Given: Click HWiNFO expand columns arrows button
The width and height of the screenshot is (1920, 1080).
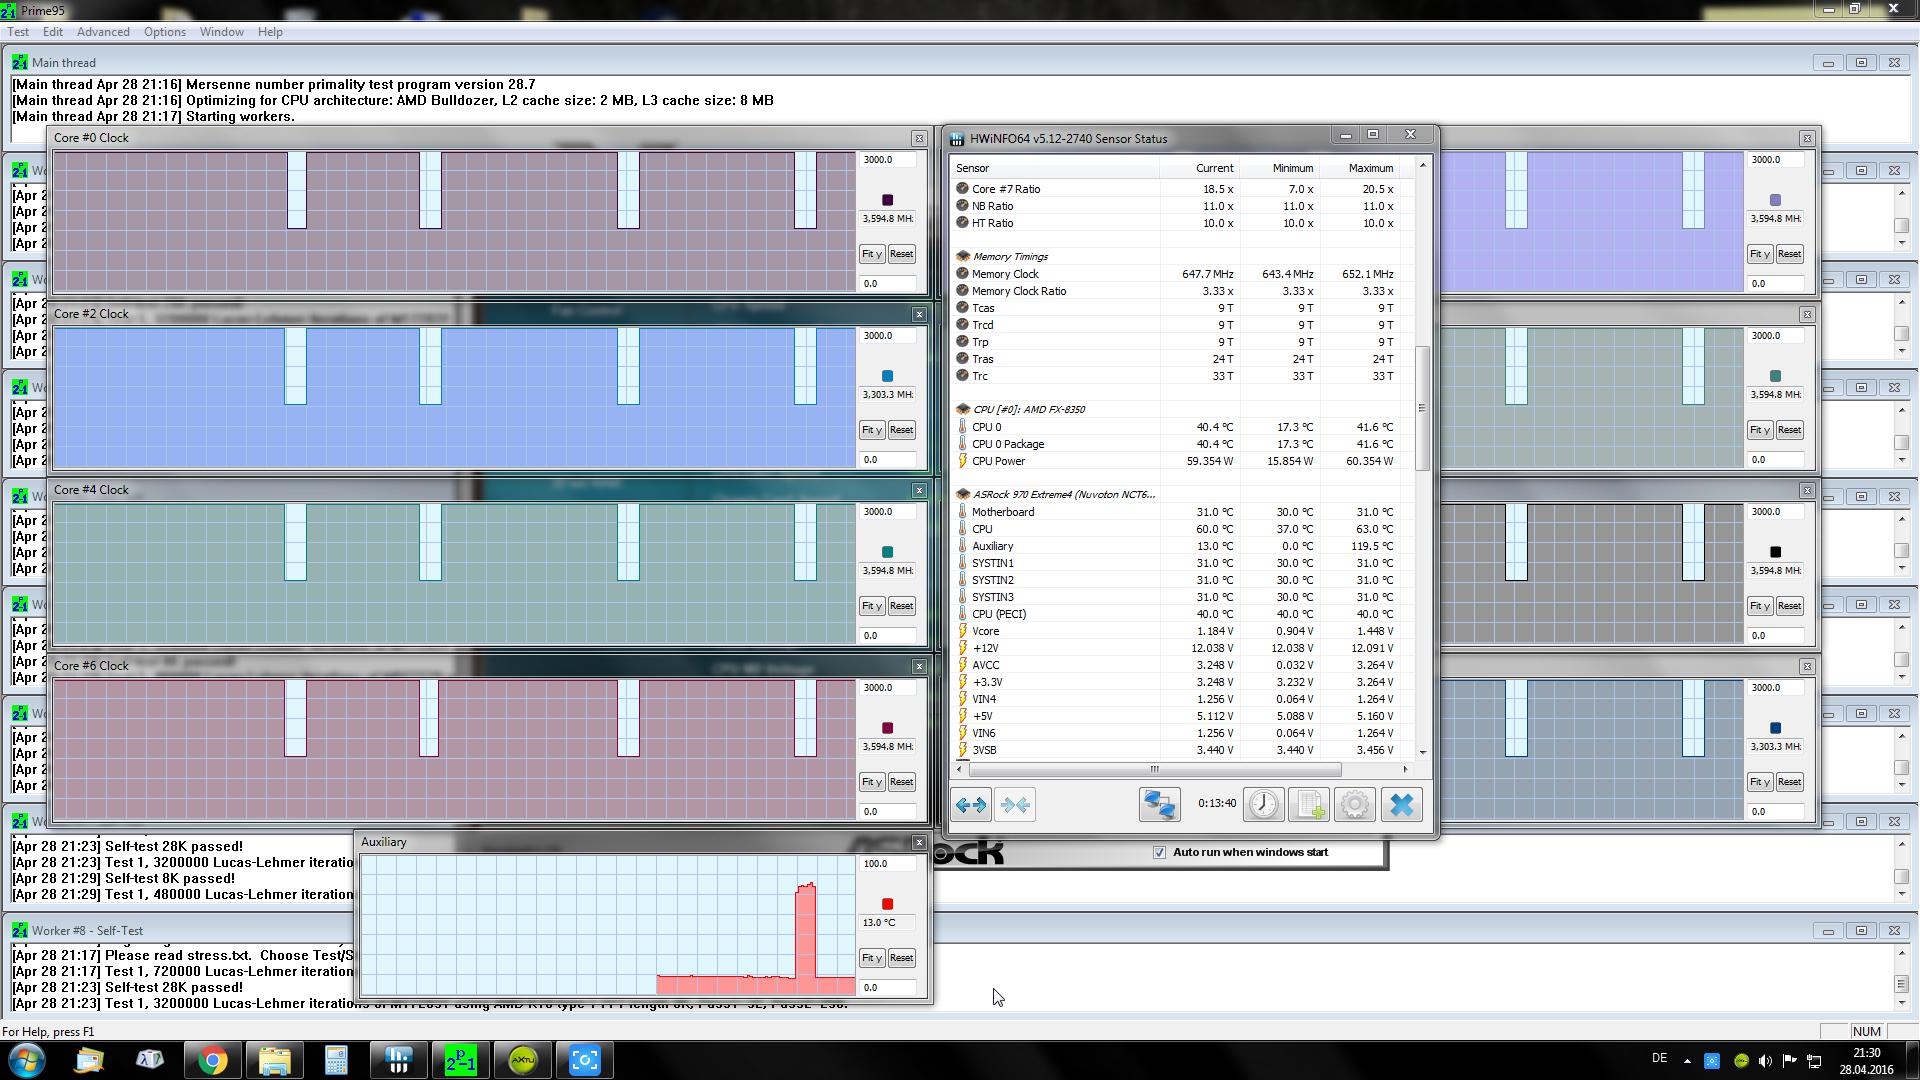Looking at the screenshot, I should tap(971, 805).
